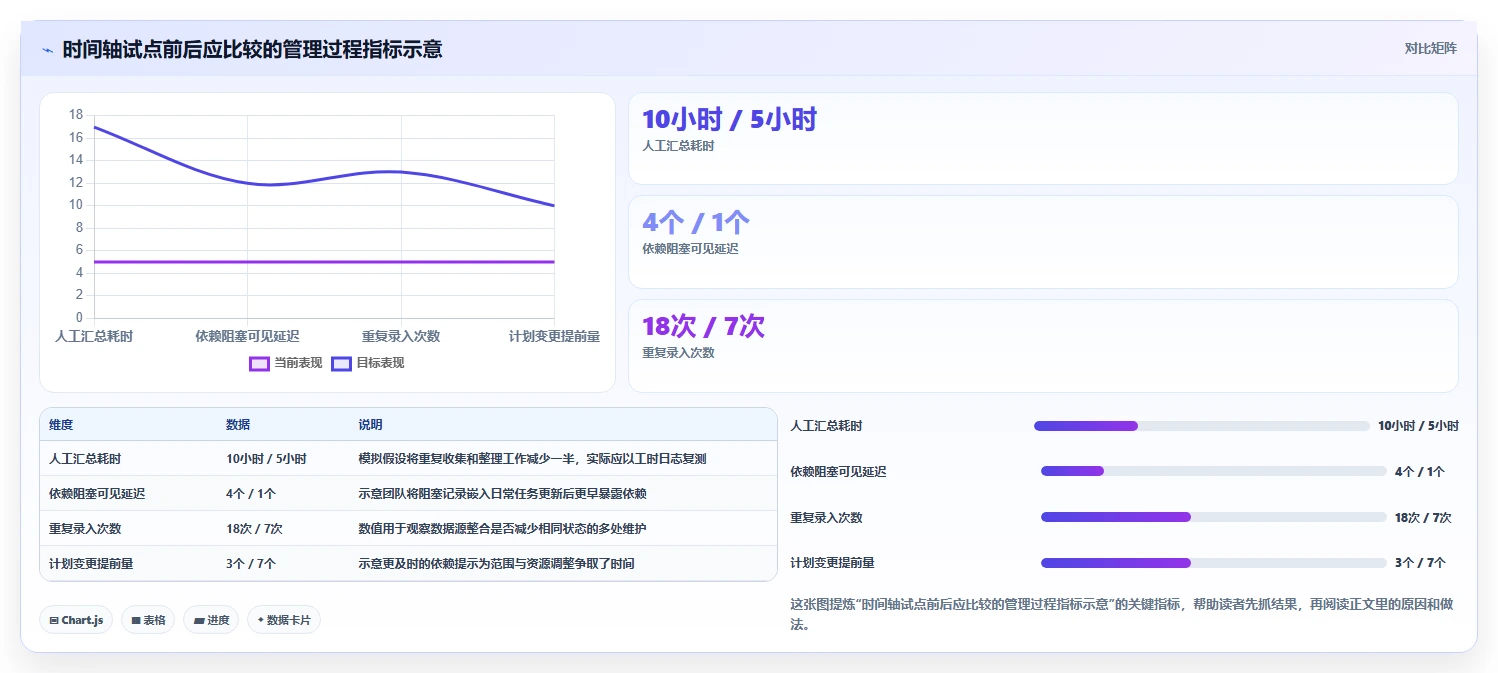Screen dimensions: 1498x673
Task: Click the 对比矩阵 label in the header
Action: 1431,48
